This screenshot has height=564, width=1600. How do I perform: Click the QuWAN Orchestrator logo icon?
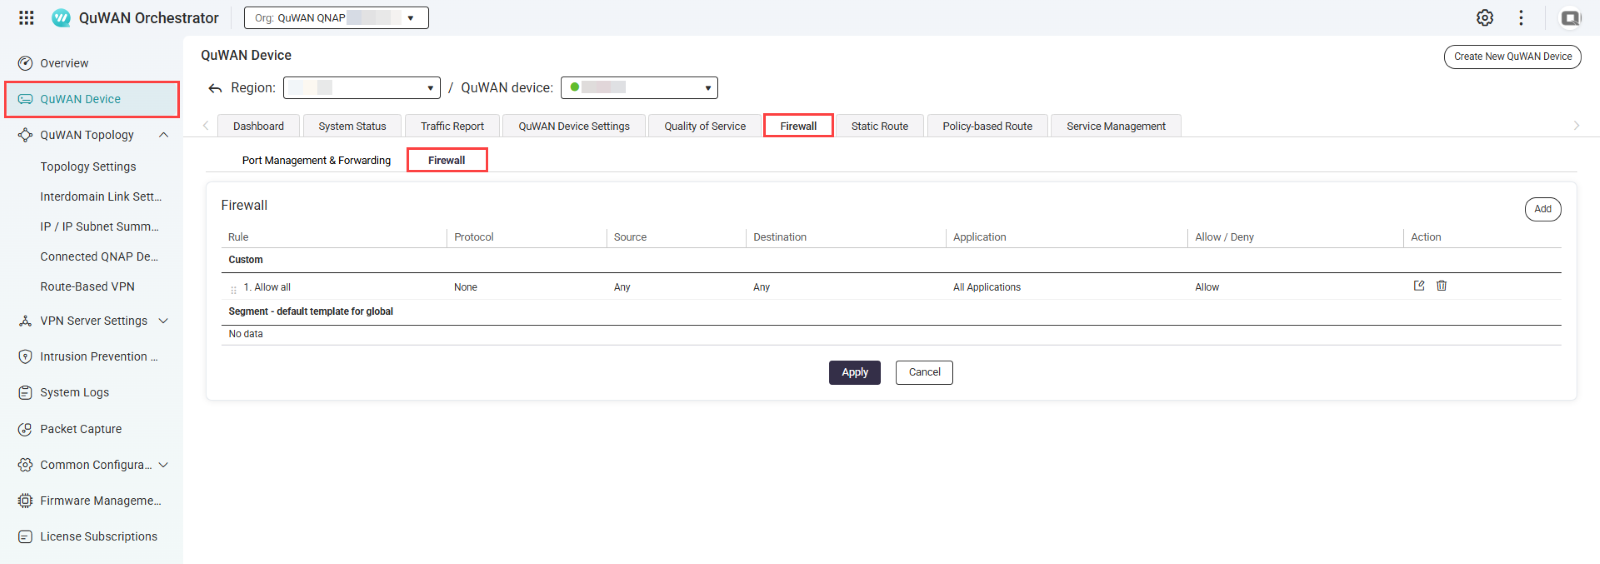pyautogui.click(x=61, y=18)
